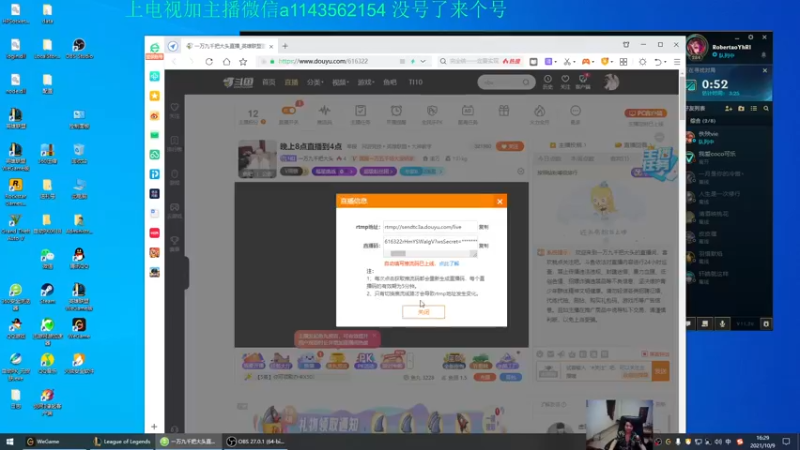This screenshot has height=450, width=800.
Task: Expand the address bar dropdown arrow
Action: tap(423, 62)
